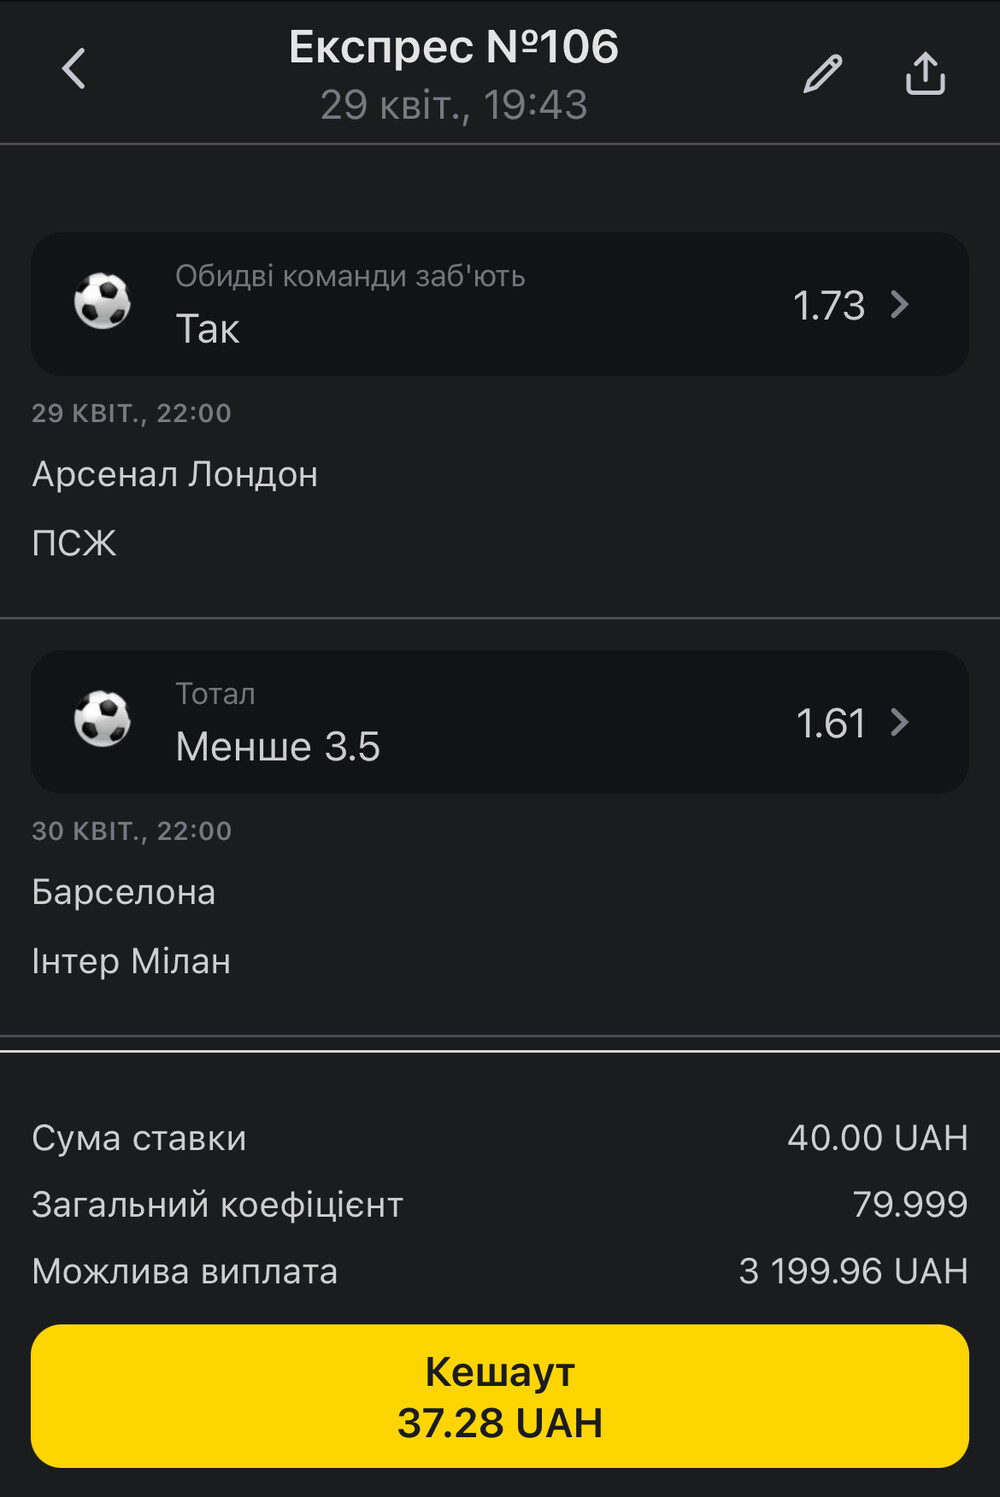
Task: Select the Інтер Мілан team name
Action: pos(131,961)
